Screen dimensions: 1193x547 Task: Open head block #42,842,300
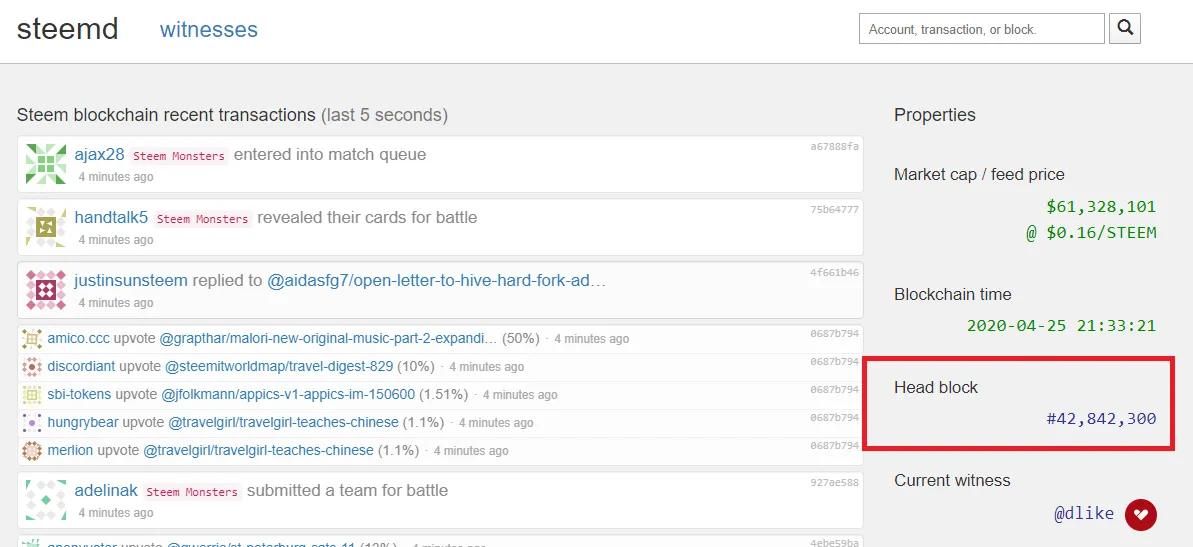coord(1101,418)
